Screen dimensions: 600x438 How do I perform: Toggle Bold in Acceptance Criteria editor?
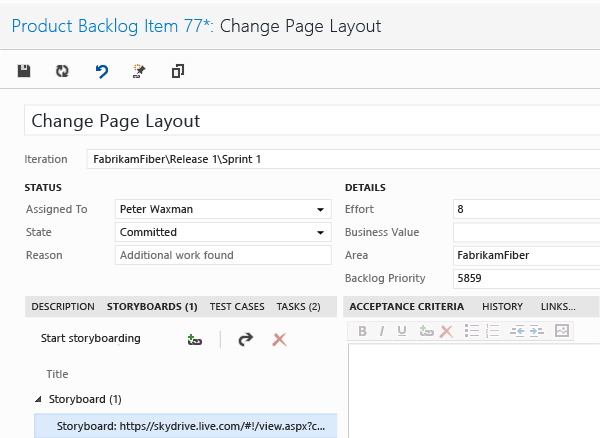(x=362, y=331)
